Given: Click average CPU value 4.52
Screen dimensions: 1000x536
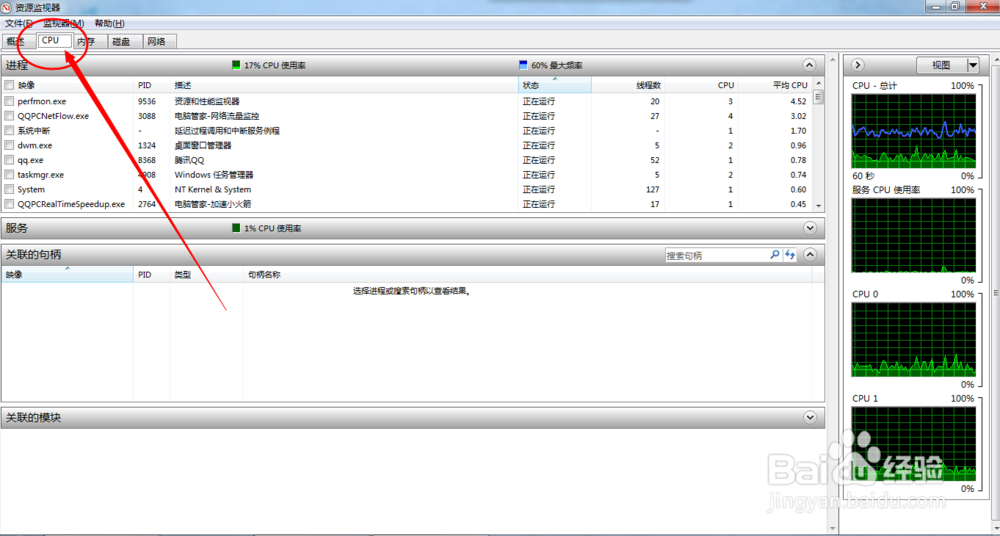Looking at the screenshot, I should point(798,101).
